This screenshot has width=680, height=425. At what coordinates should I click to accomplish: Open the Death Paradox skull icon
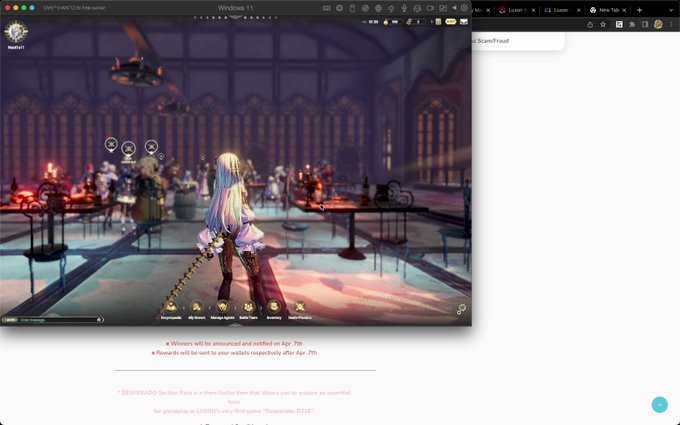[x=300, y=307]
